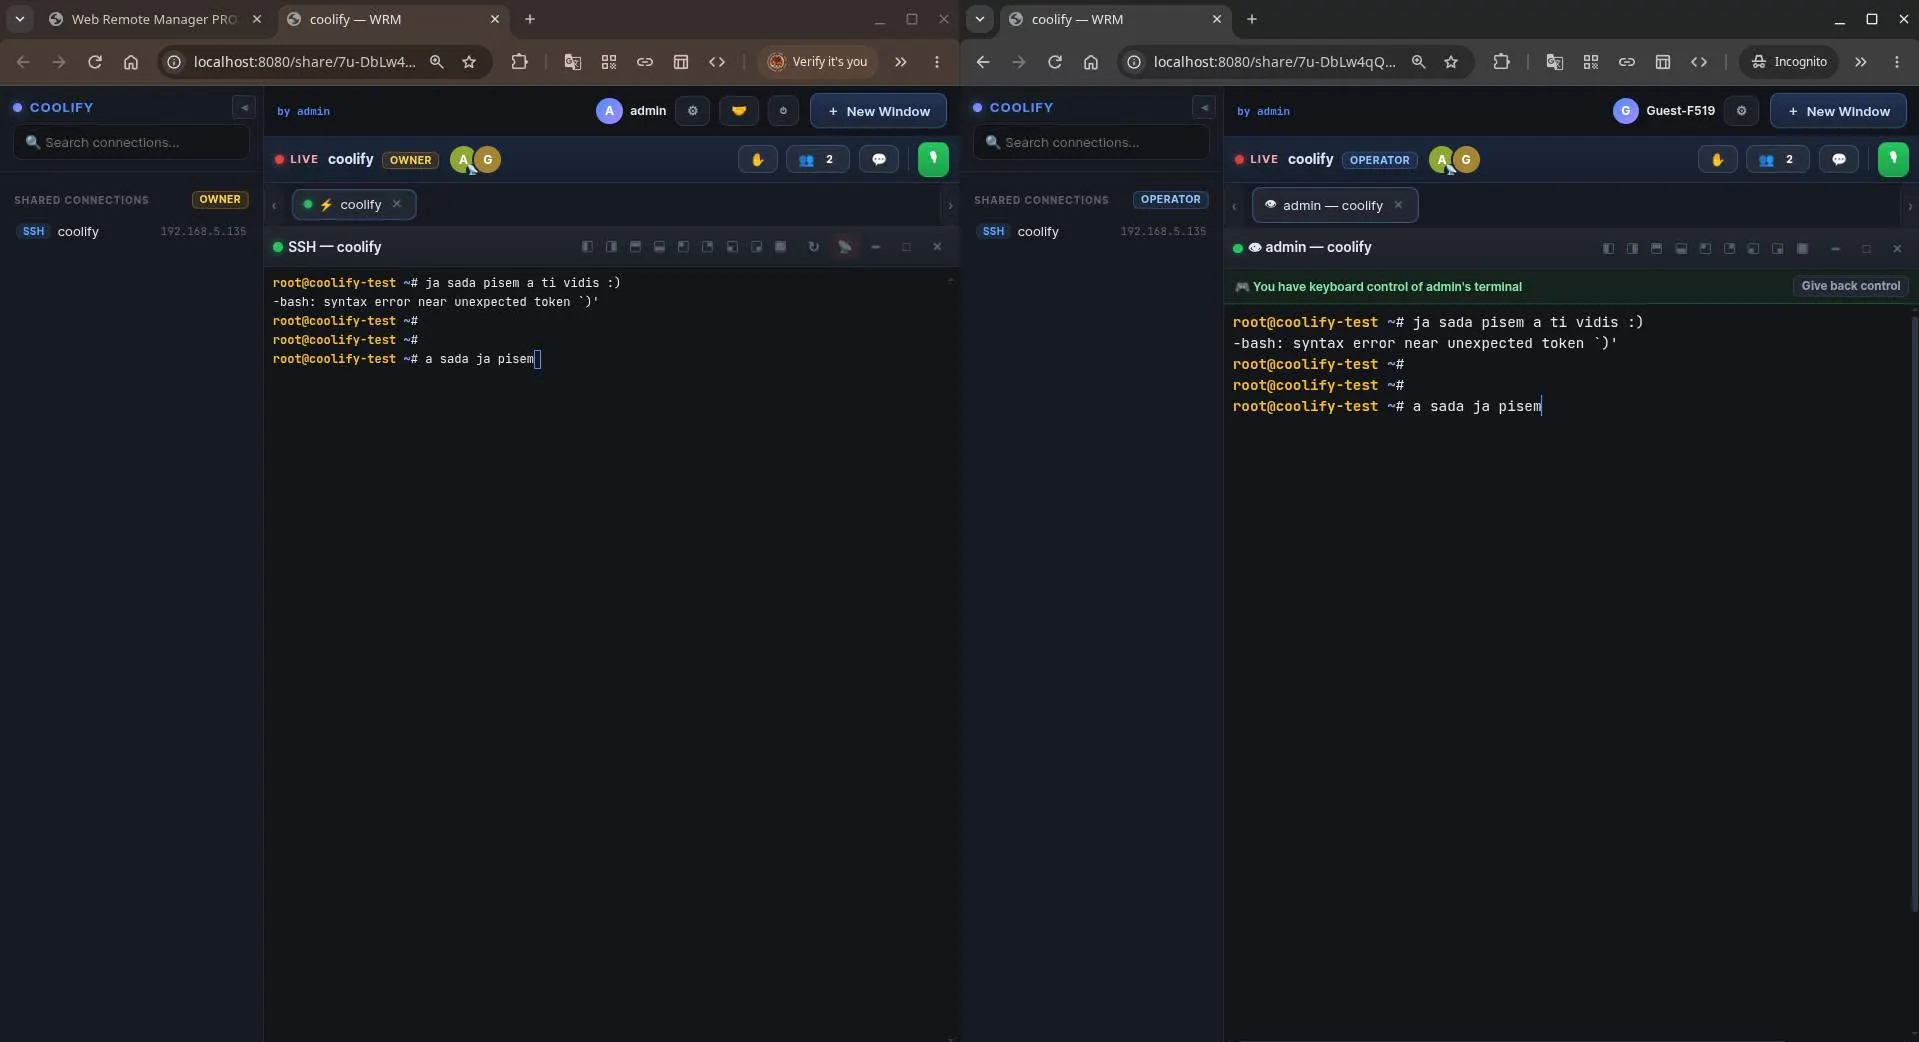Open coolify SSH connection in operator sidebar

coord(1091,231)
